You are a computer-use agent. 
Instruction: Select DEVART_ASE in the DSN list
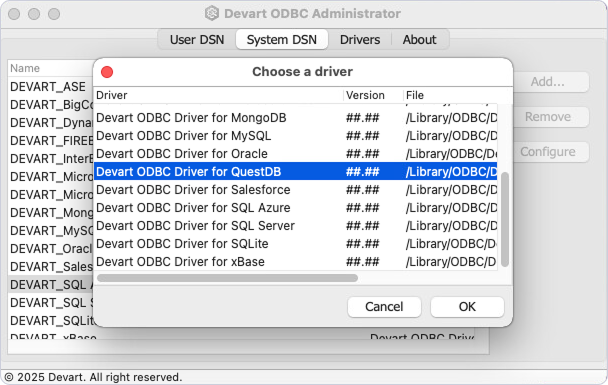51,87
